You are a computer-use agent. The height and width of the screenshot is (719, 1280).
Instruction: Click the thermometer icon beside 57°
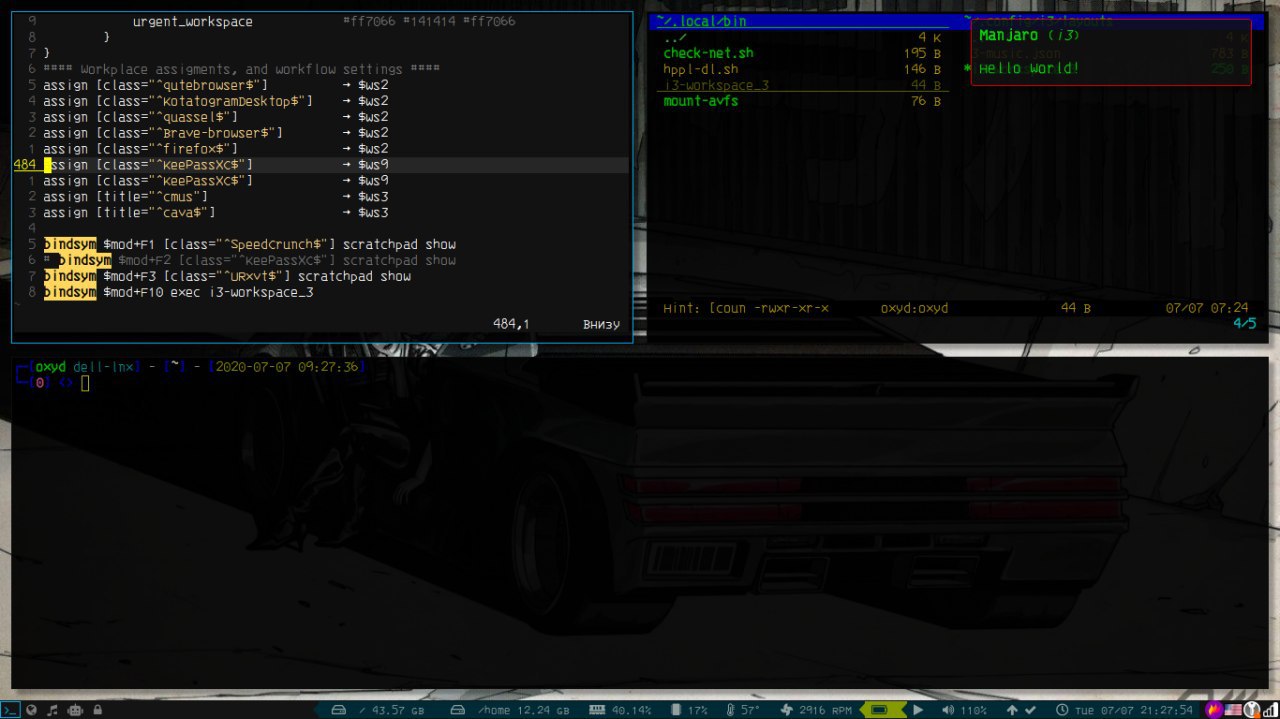pyautogui.click(x=731, y=710)
